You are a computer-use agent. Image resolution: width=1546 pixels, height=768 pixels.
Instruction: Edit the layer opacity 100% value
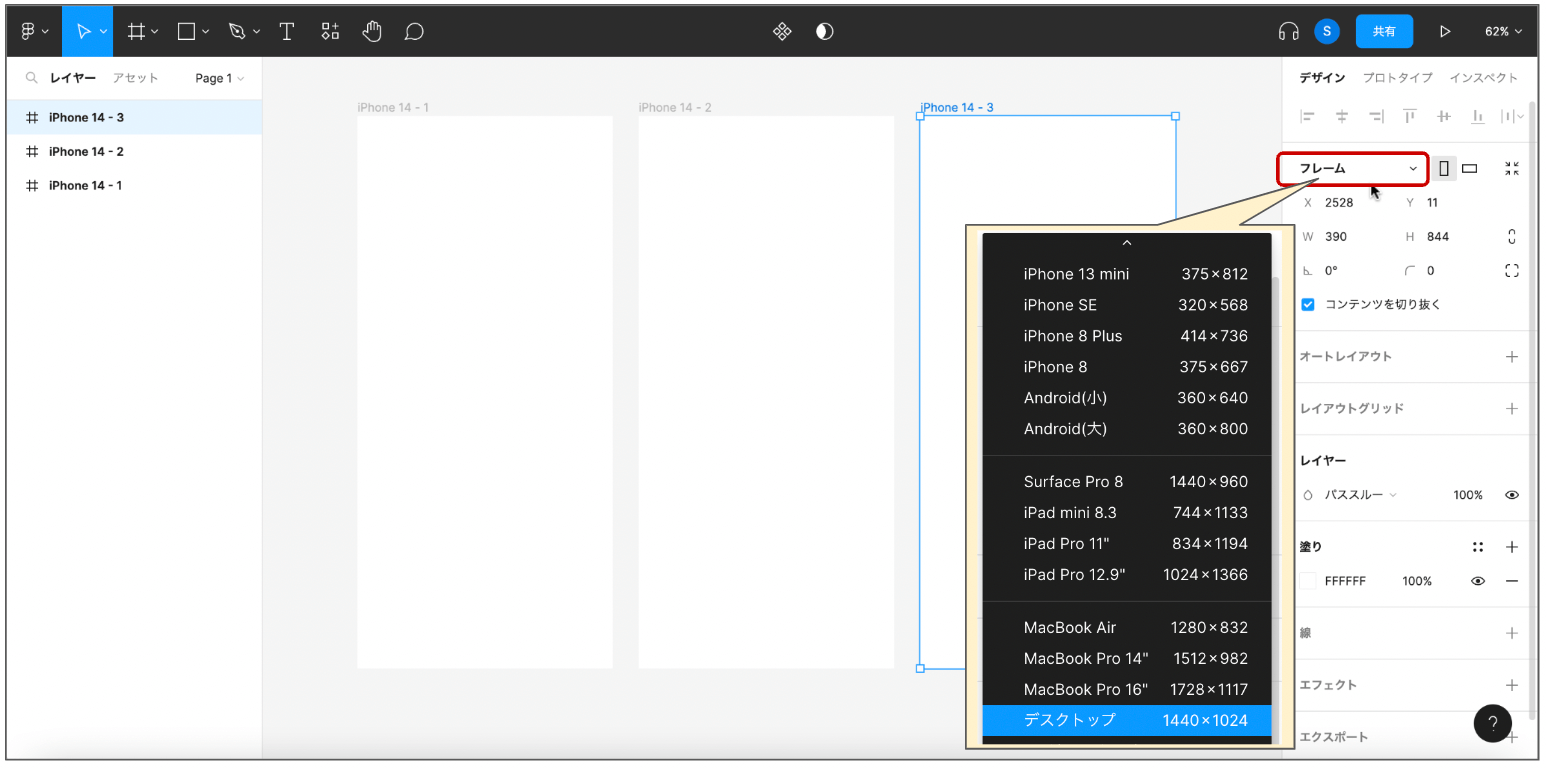1468,495
